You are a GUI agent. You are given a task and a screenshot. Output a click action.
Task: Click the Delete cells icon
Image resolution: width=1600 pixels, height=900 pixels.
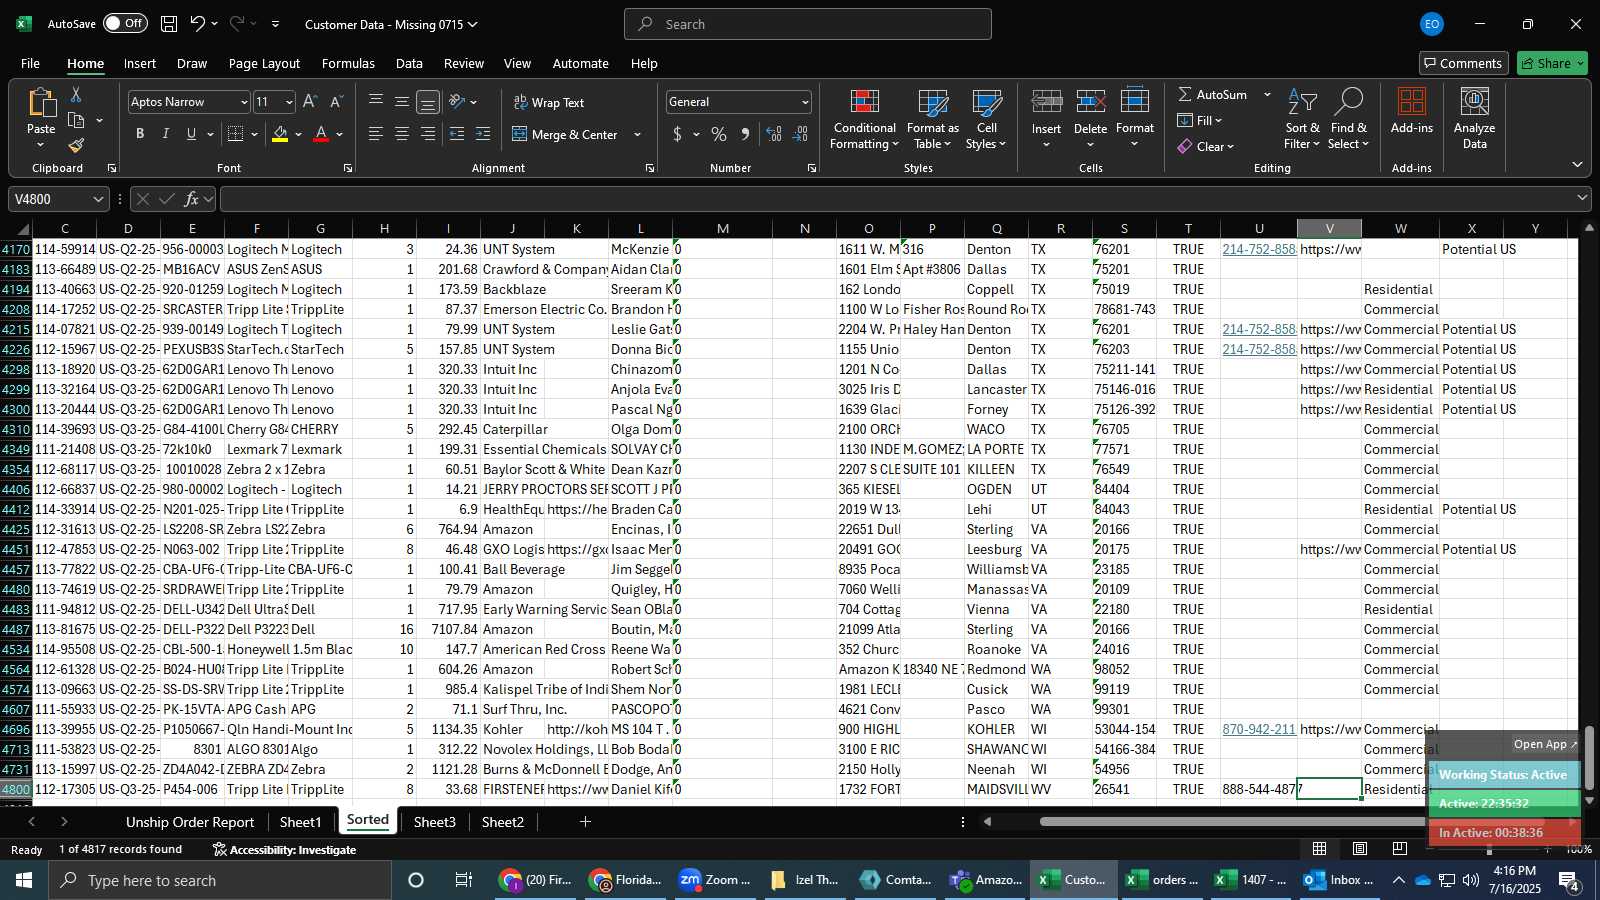pyautogui.click(x=1090, y=102)
